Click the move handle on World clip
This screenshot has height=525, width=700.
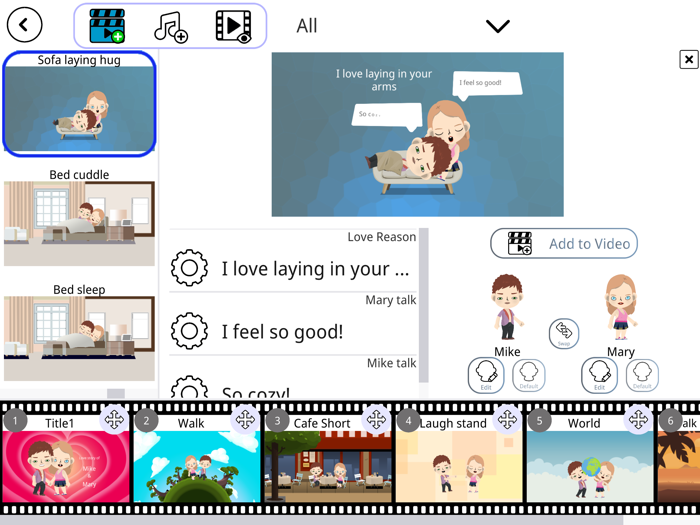(x=638, y=420)
